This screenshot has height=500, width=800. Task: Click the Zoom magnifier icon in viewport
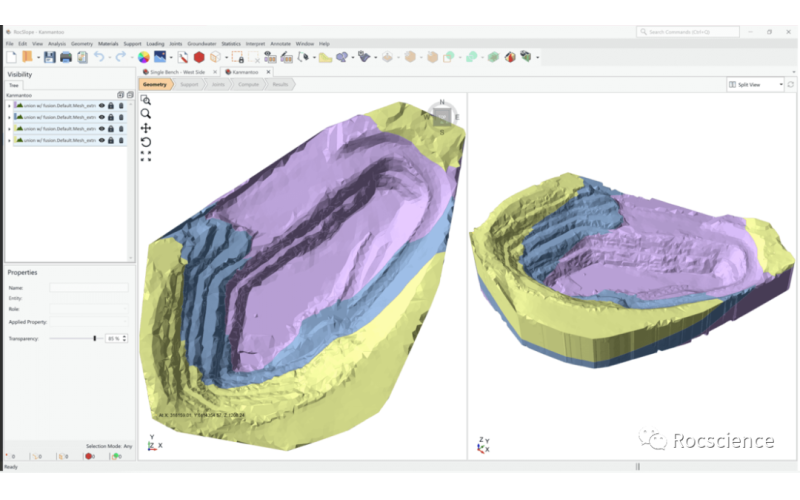click(x=146, y=114)
